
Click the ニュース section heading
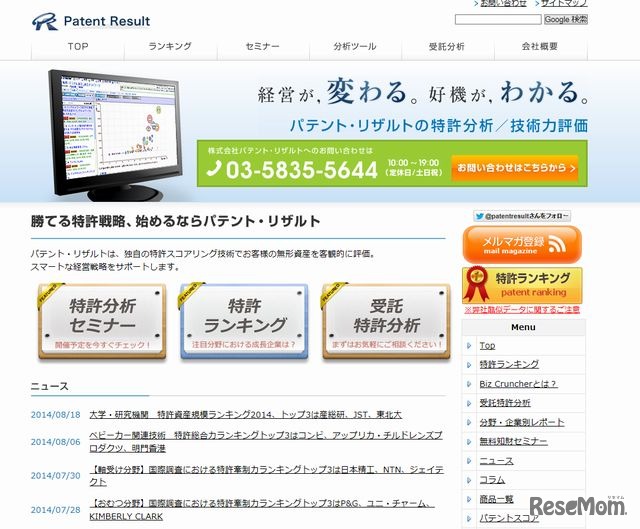[x=49, y=386]
